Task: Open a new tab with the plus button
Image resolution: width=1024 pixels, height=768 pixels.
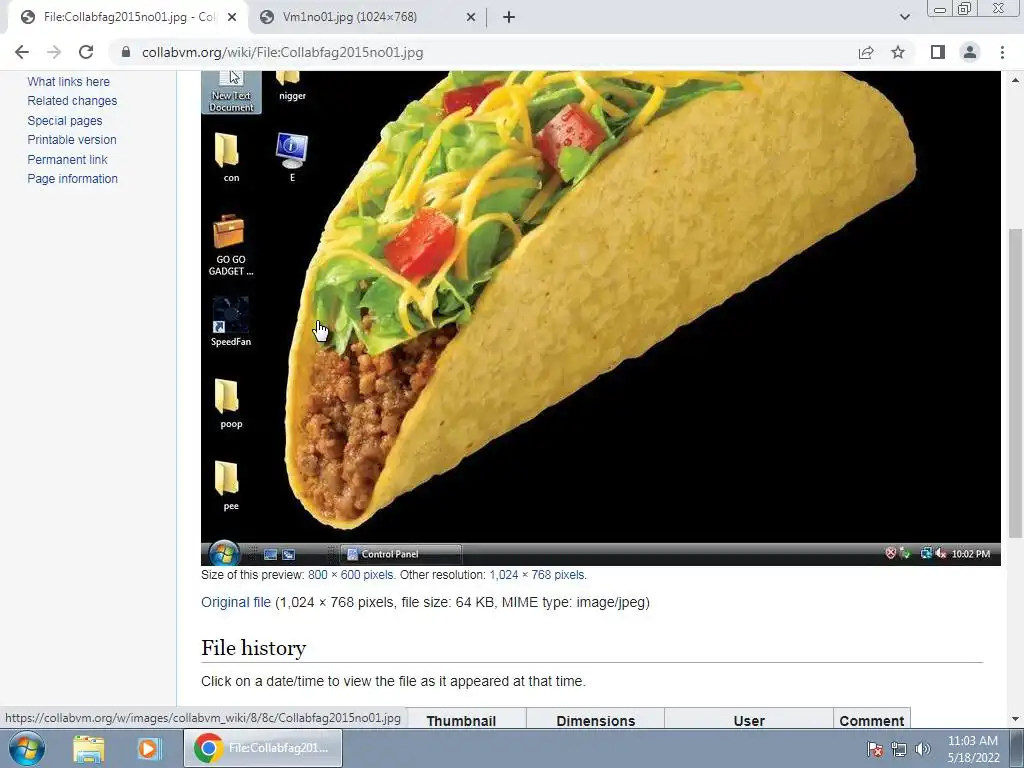Action: point(509,17)
